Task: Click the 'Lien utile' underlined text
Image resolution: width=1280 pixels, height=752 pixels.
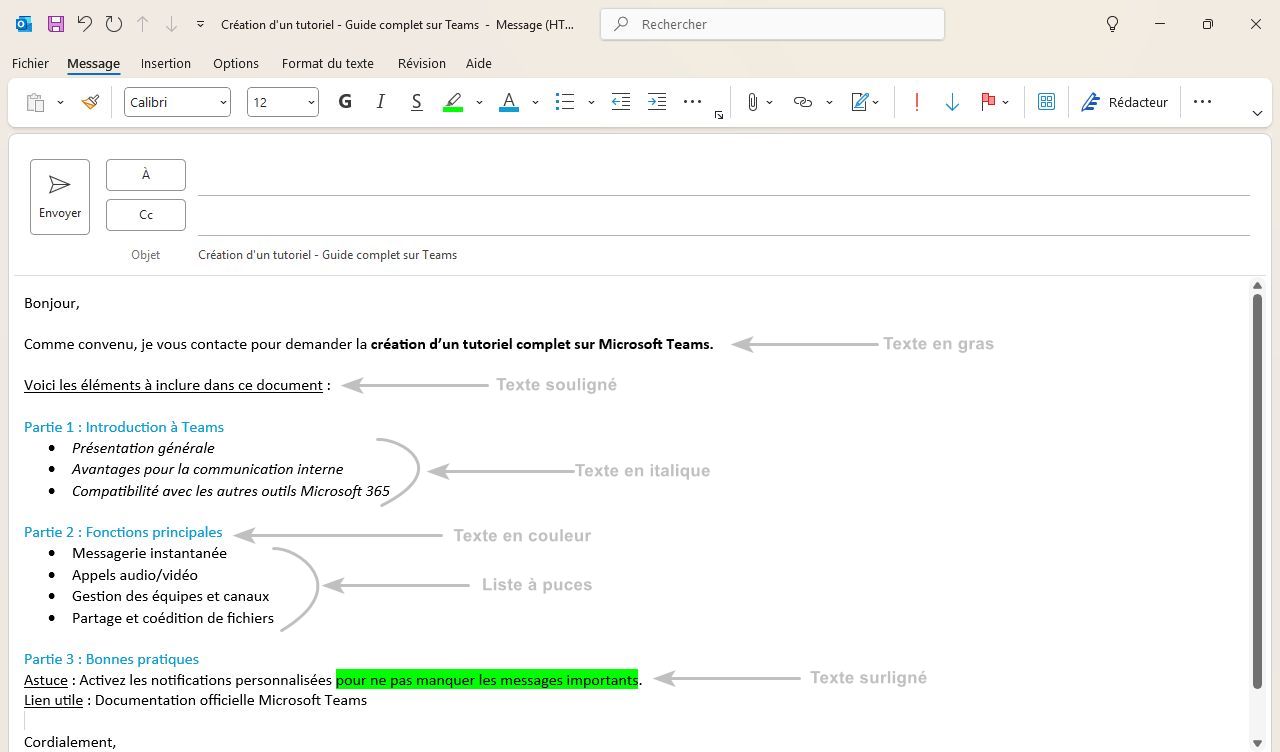Action: [53, 700]
